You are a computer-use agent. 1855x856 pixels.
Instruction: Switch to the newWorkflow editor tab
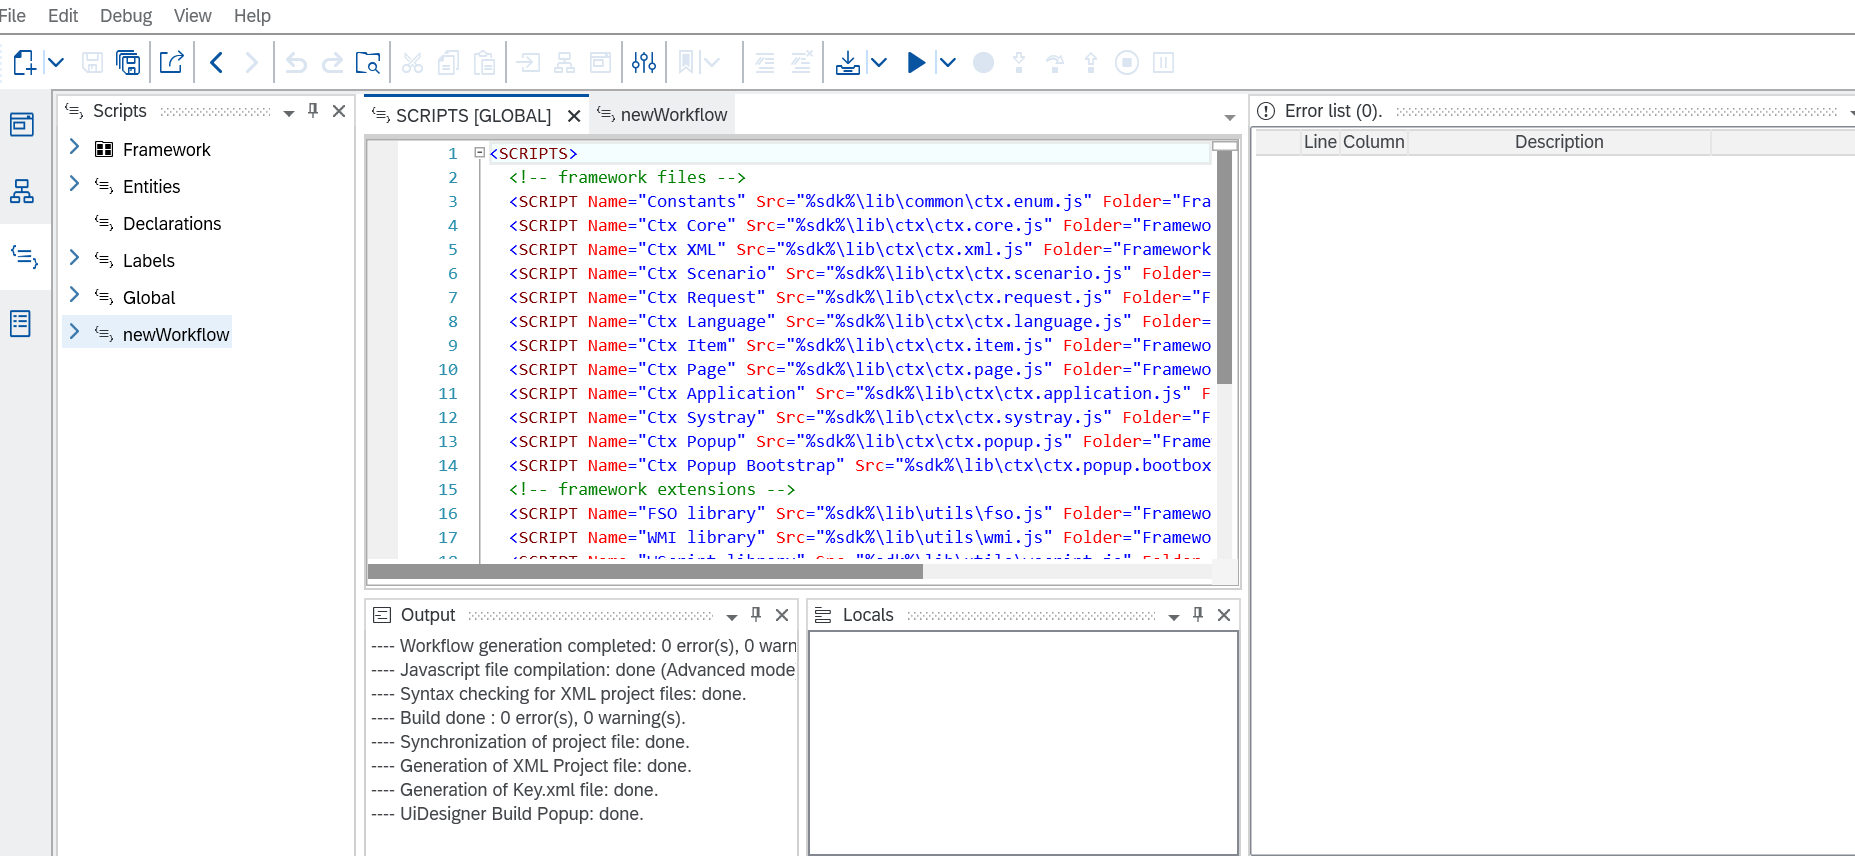pos(663,115)
